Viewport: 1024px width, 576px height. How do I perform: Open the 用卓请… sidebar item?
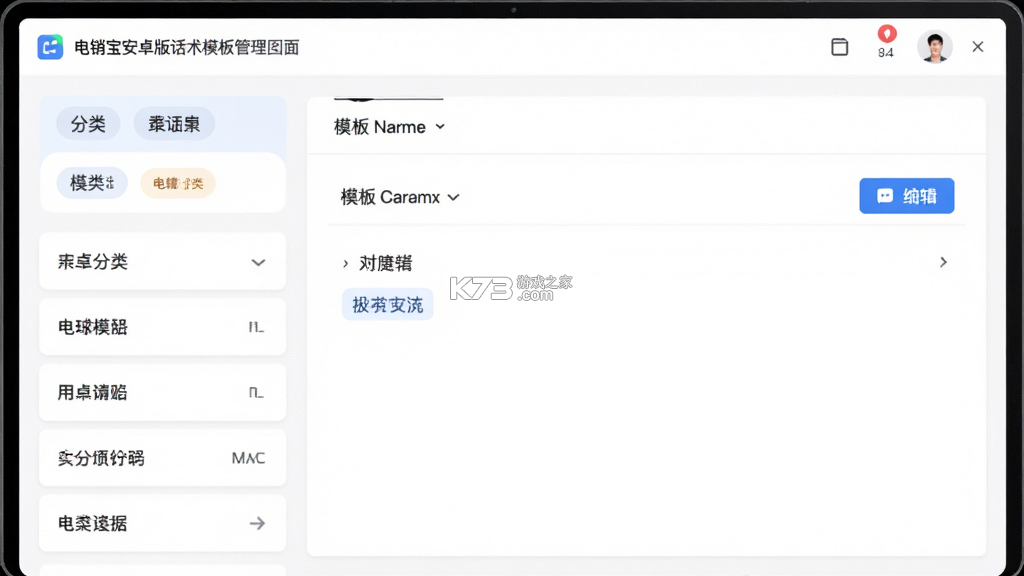pyautogui.click(x=163, y=392)
